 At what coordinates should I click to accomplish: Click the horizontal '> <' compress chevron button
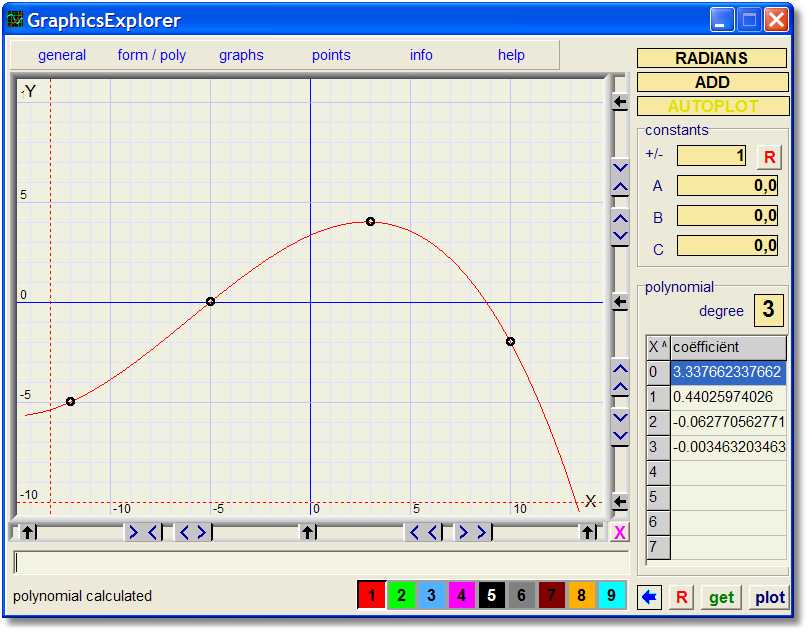click(143, 532)
